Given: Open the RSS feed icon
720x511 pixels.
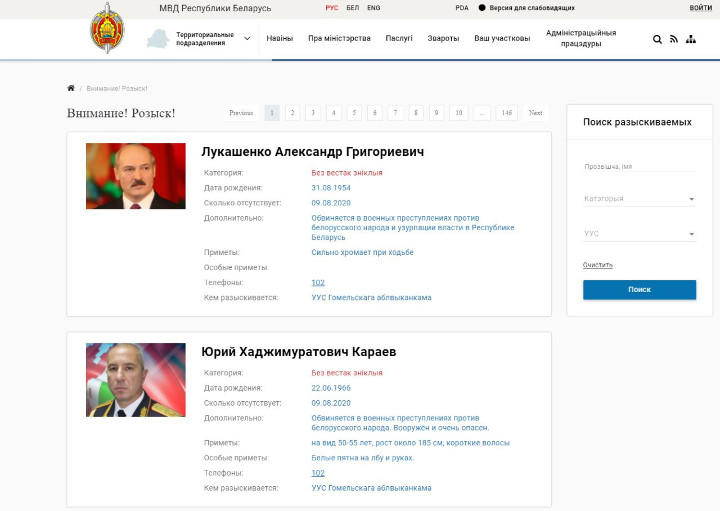Looking at the screenshot, I should pos(674,39).
